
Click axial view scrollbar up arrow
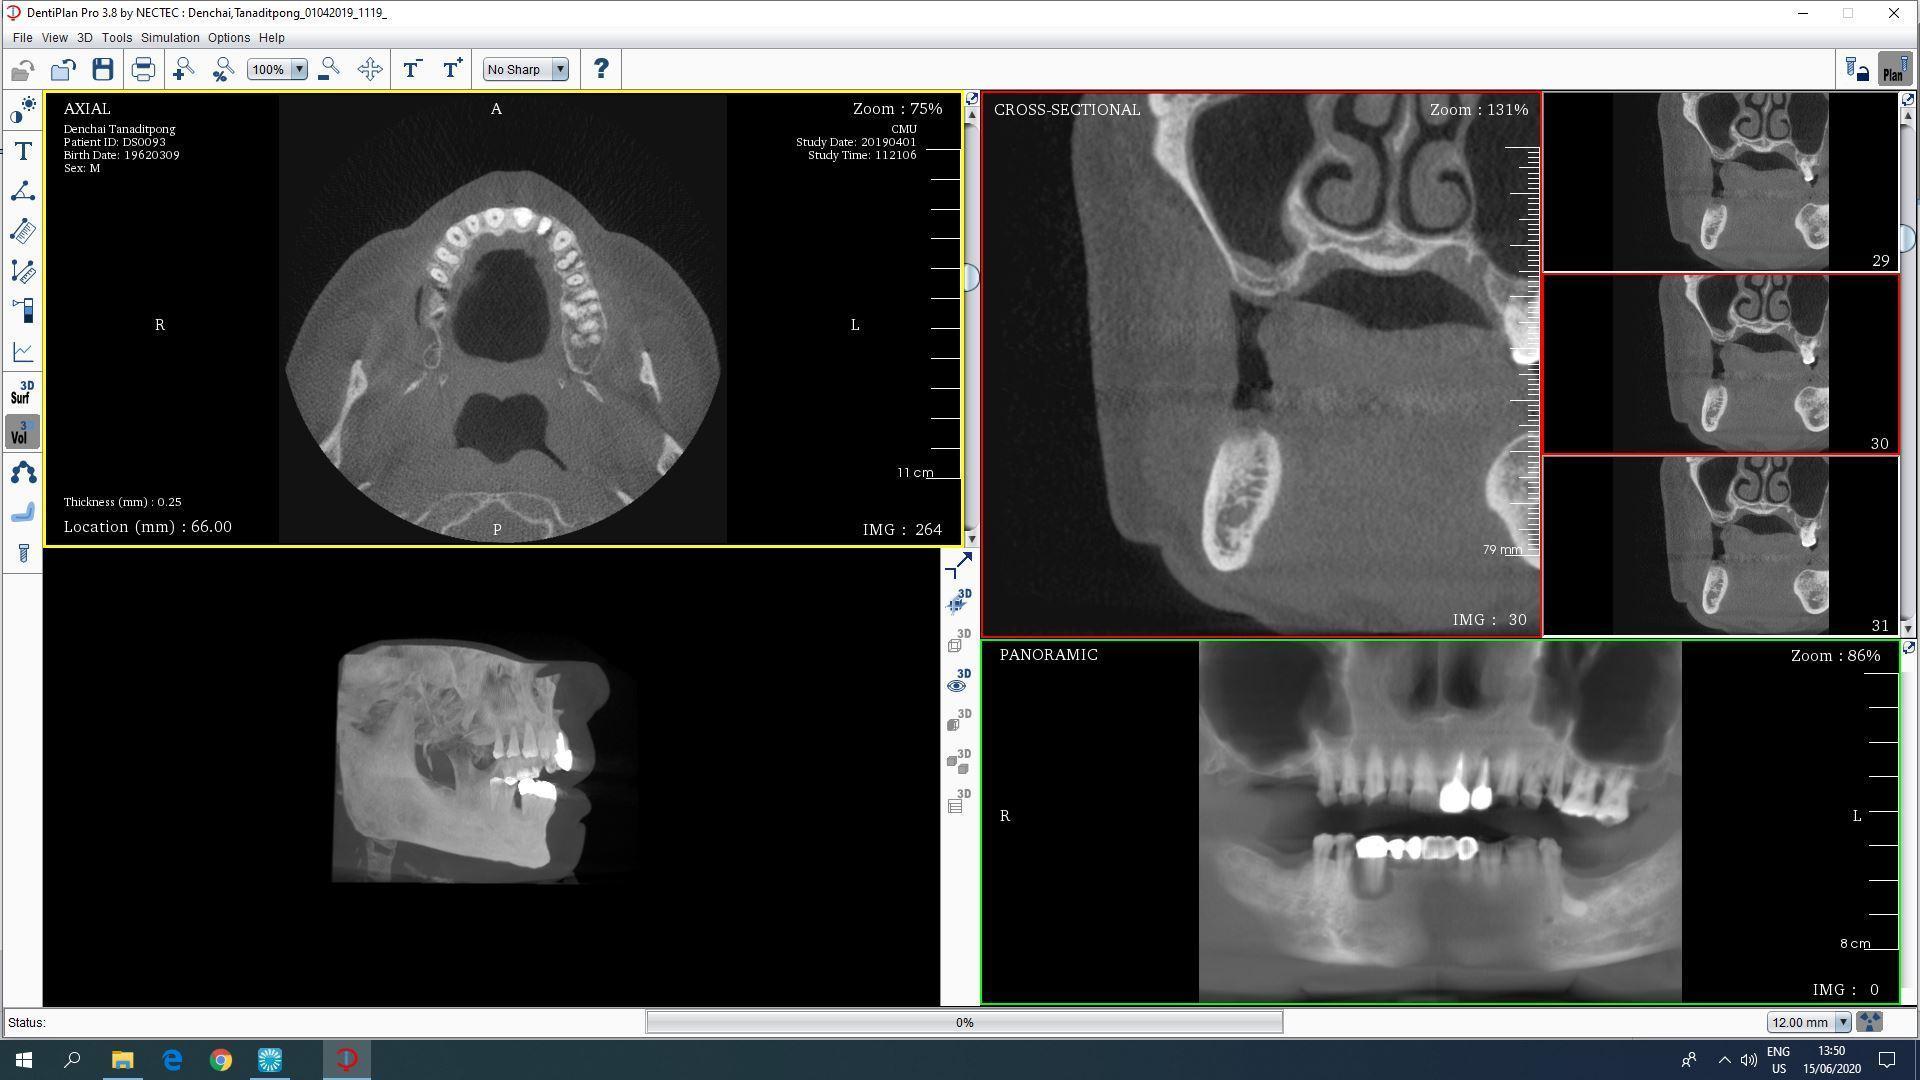pos(971,115)
